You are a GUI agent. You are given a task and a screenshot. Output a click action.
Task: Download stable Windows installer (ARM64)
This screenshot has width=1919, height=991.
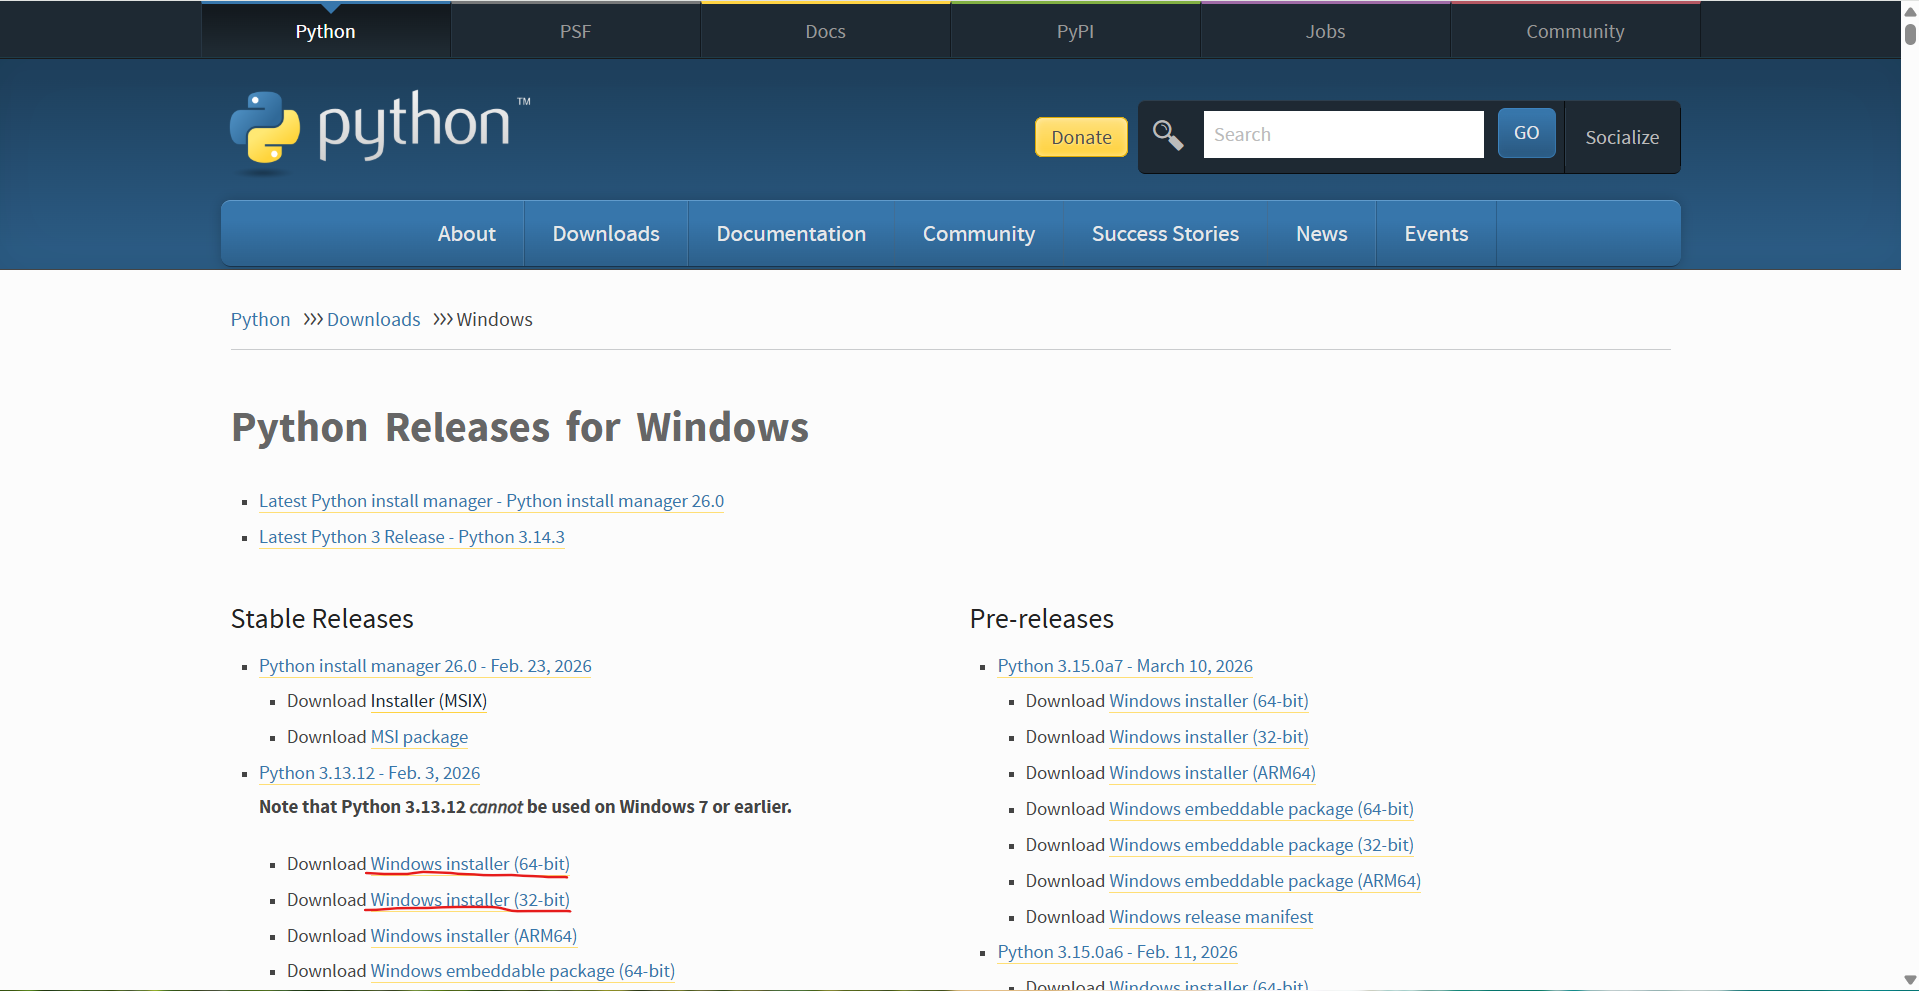[474, 936]
